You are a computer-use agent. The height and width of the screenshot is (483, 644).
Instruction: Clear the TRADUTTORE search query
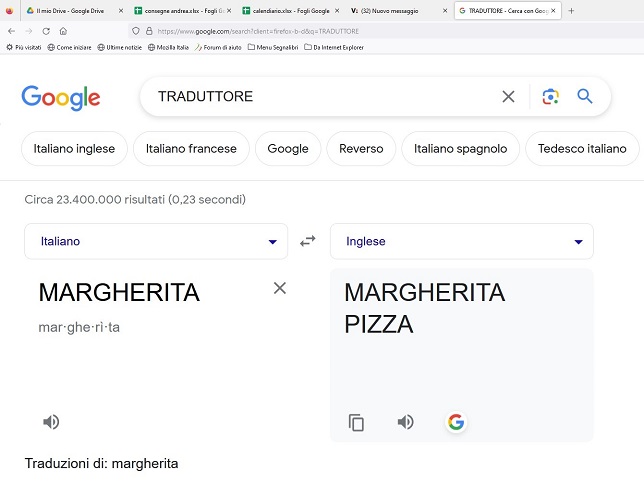click(x=508, y=97)
